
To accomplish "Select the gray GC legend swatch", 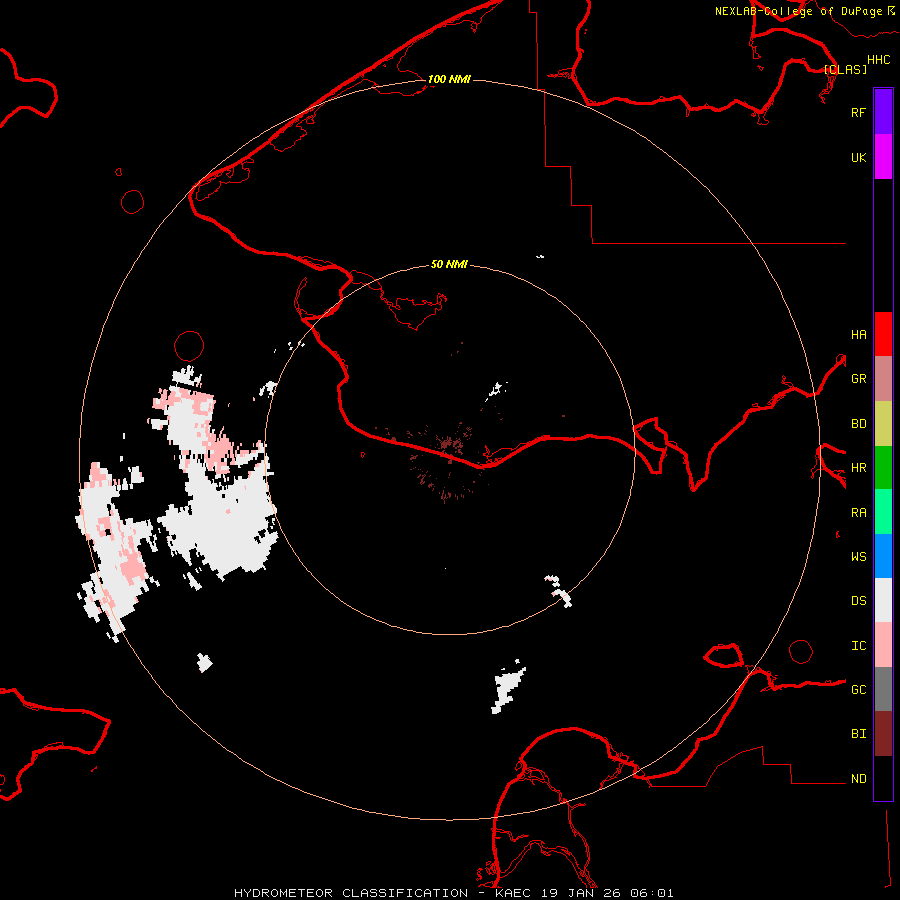I will (883, 689).
